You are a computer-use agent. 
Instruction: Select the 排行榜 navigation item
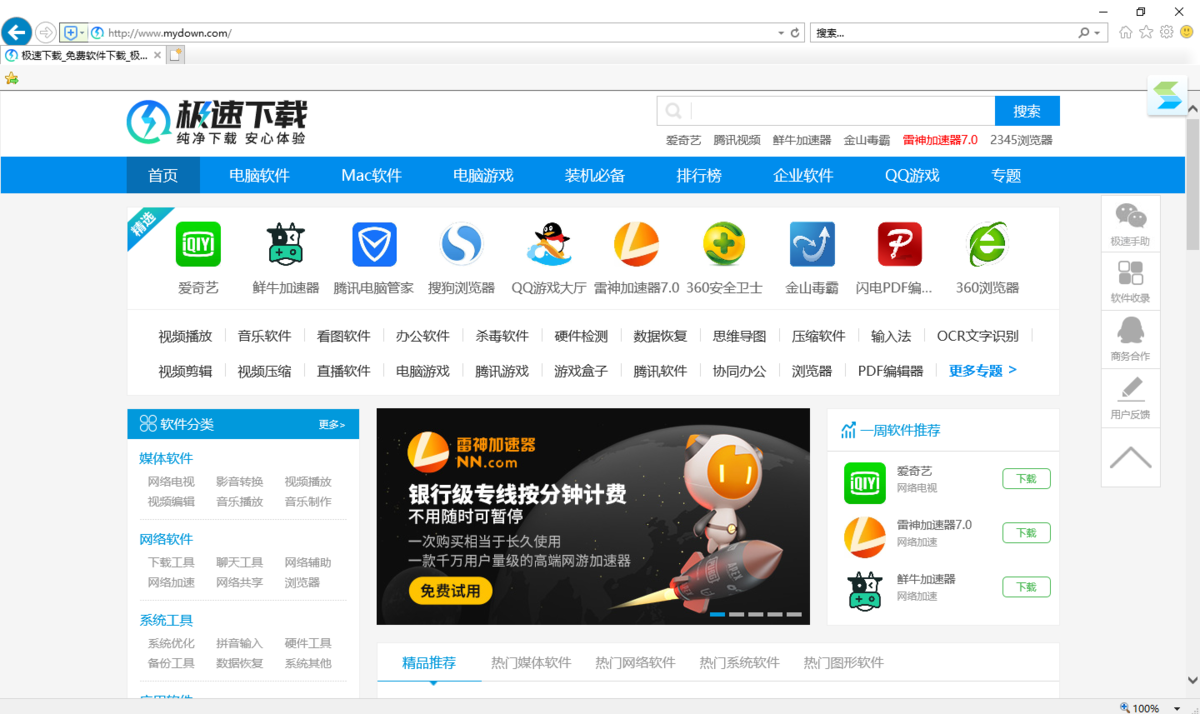point(699,175)
